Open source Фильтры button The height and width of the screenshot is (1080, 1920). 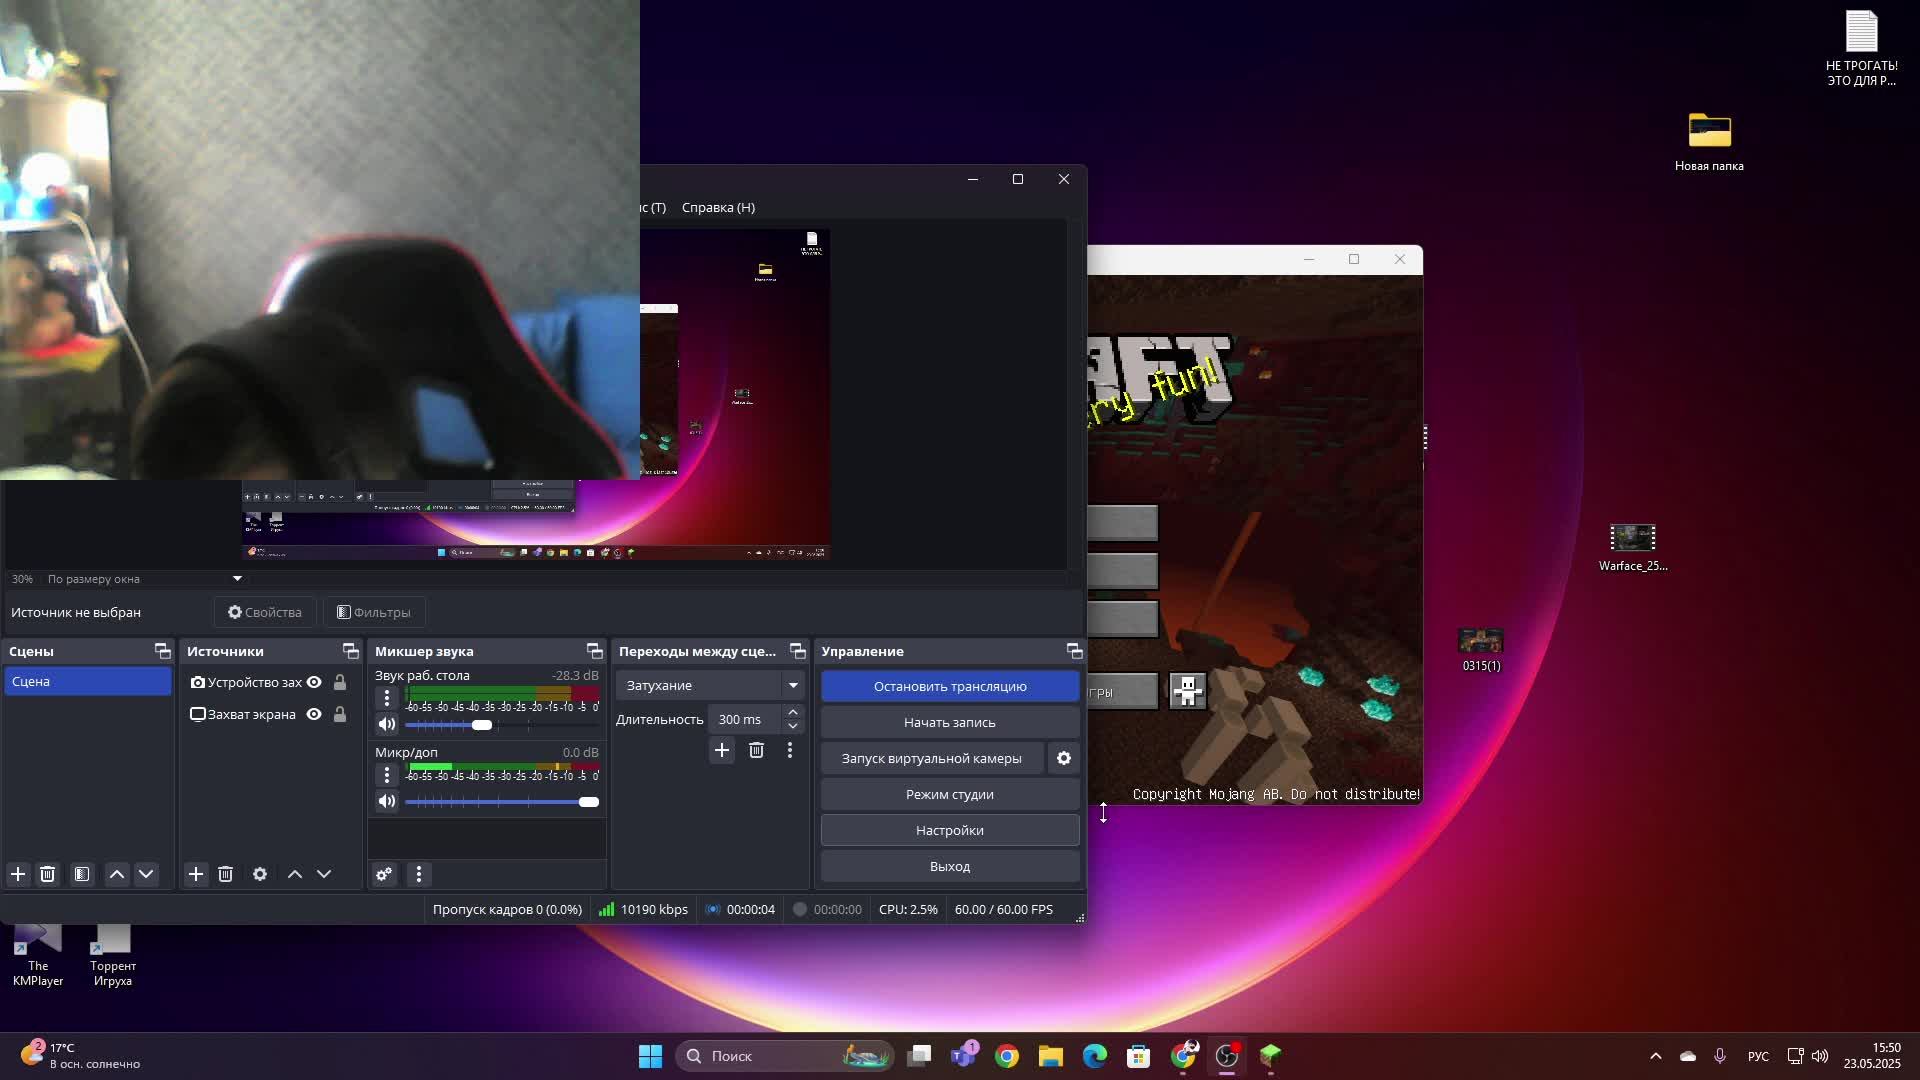coord(374,612)
